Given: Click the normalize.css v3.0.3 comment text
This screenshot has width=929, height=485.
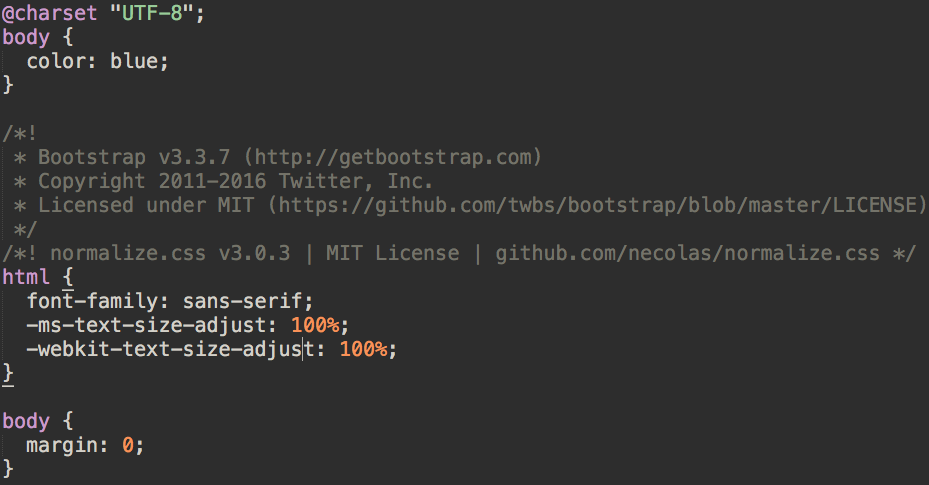Looking at the screenshot, I should (x=170, y=253).
